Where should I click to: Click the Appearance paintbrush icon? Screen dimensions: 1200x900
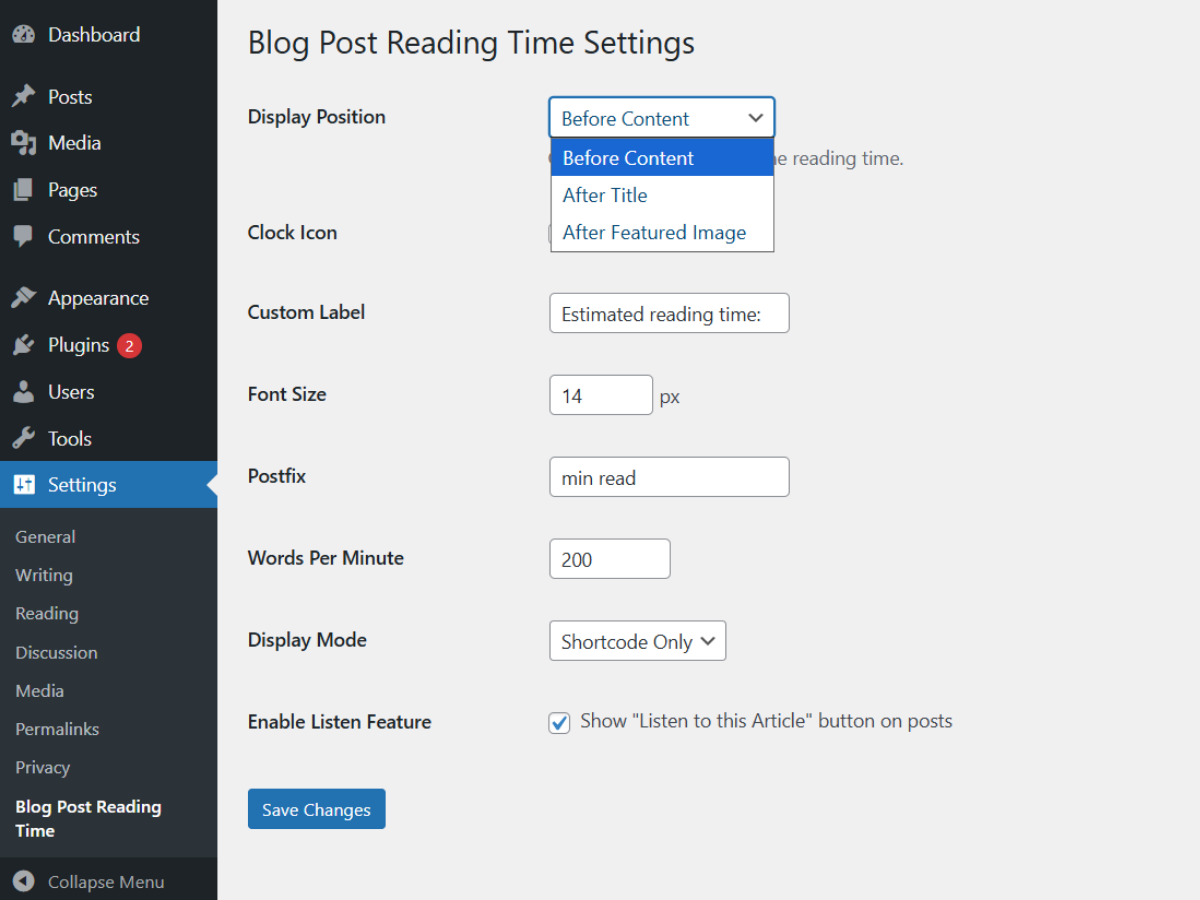(24, 298)
